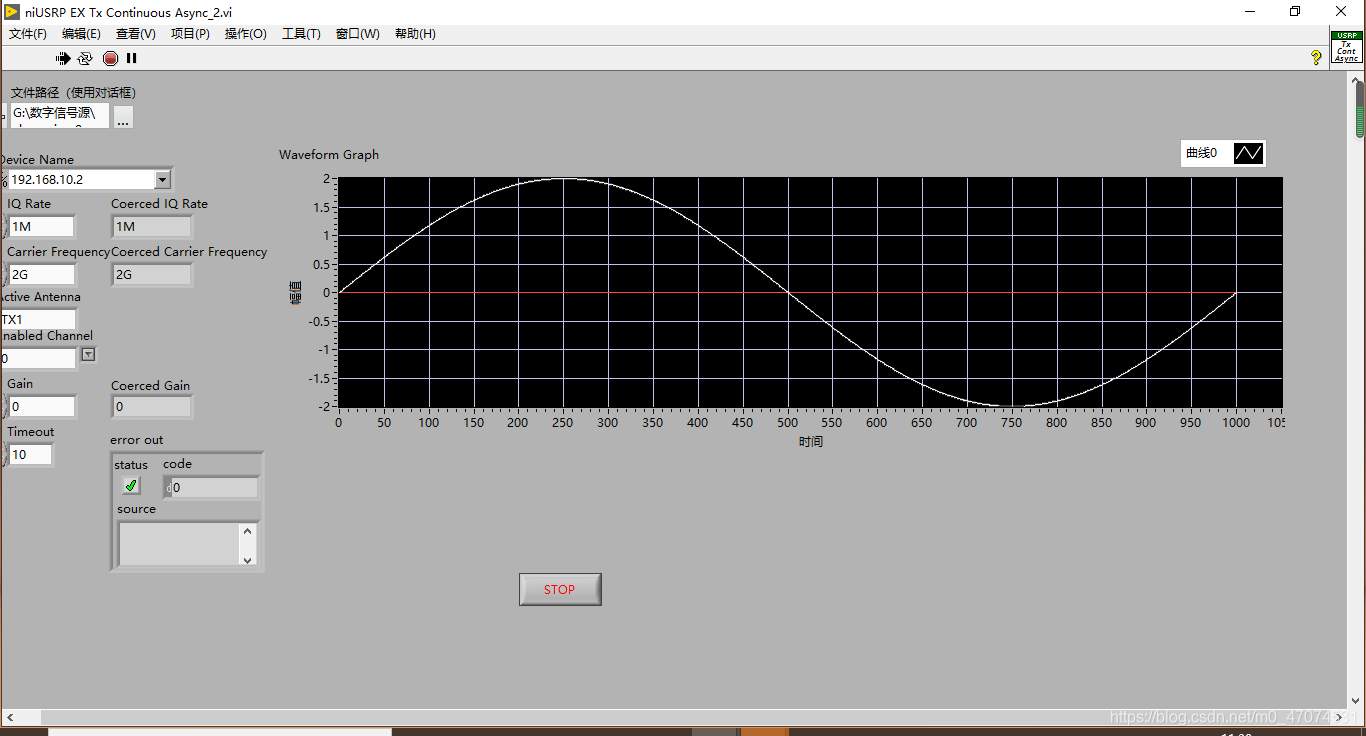Image resolution: width=1366 pixels, height=736 pixels.
Task: Click the horizontal scrollbar left arrow
Action: (x=10, y=717)
